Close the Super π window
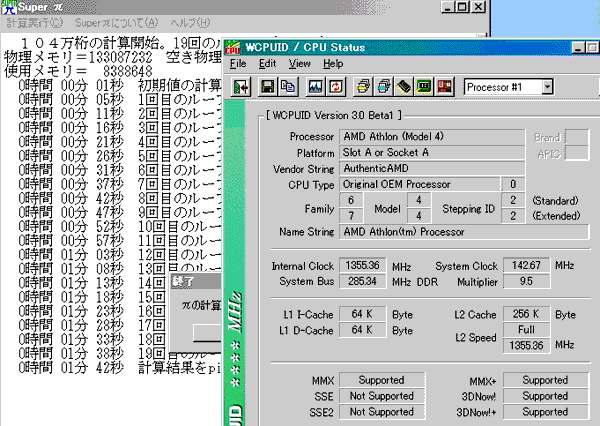 pos(478,7)
